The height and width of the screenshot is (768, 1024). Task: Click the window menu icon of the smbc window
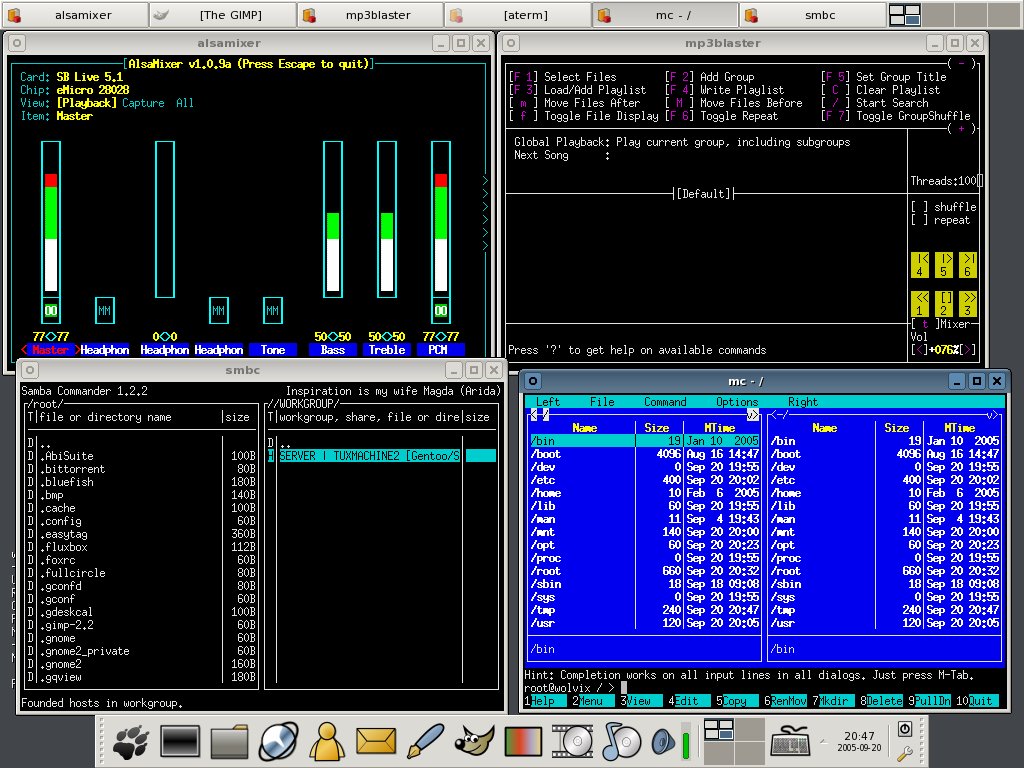29,370
